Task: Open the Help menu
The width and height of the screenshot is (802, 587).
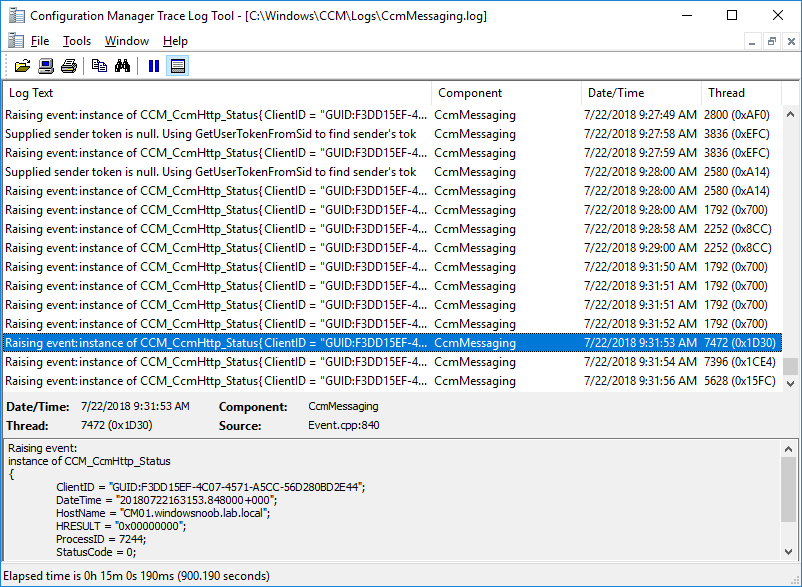Action: coord(175,41)
